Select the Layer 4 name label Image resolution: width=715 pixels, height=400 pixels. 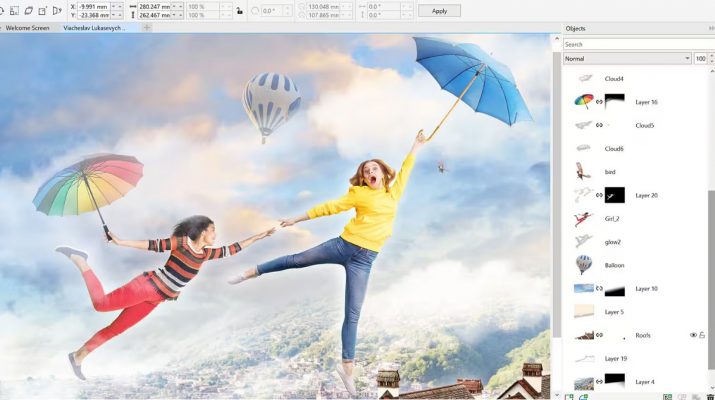(644, 382)
